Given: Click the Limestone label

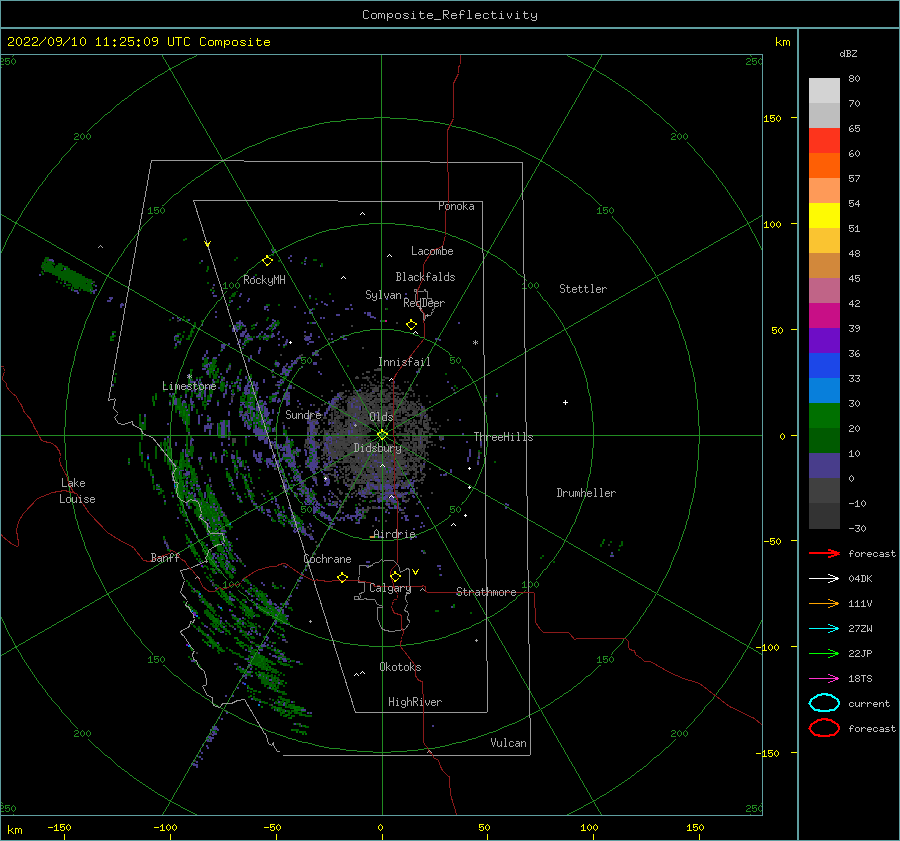Looking at the screenshot, I should (x=189, y=386).
